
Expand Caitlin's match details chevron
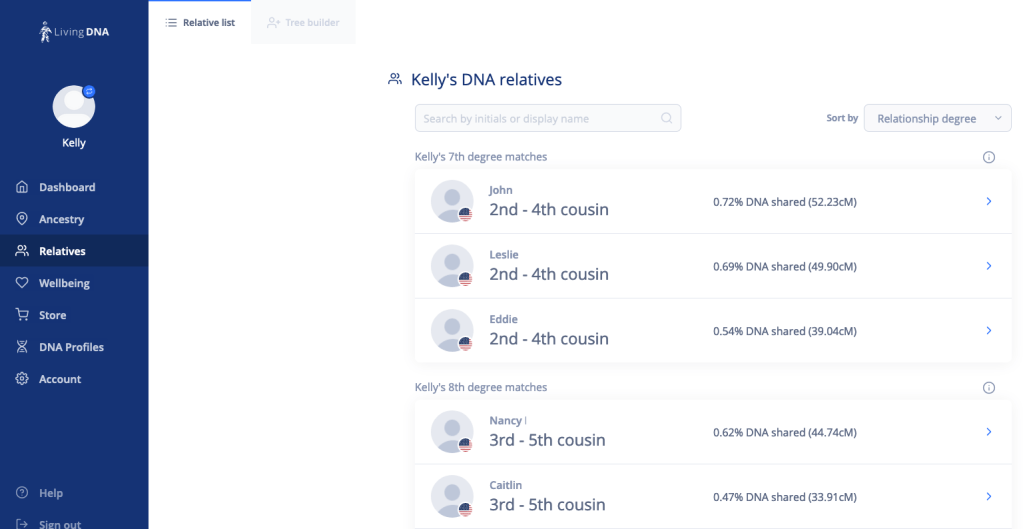tap(989, 497)
